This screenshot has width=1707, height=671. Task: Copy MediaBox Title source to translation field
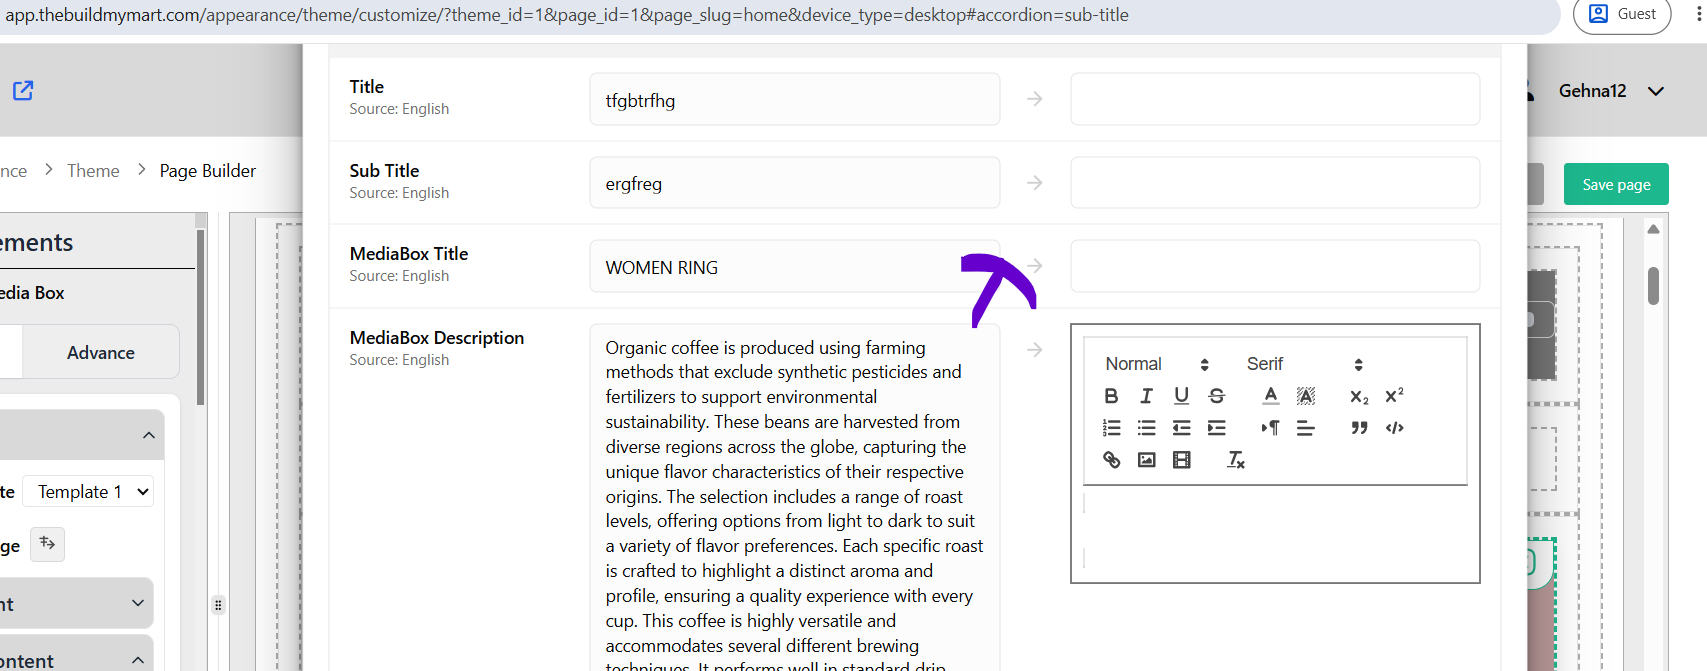[x=1035, y=266]
